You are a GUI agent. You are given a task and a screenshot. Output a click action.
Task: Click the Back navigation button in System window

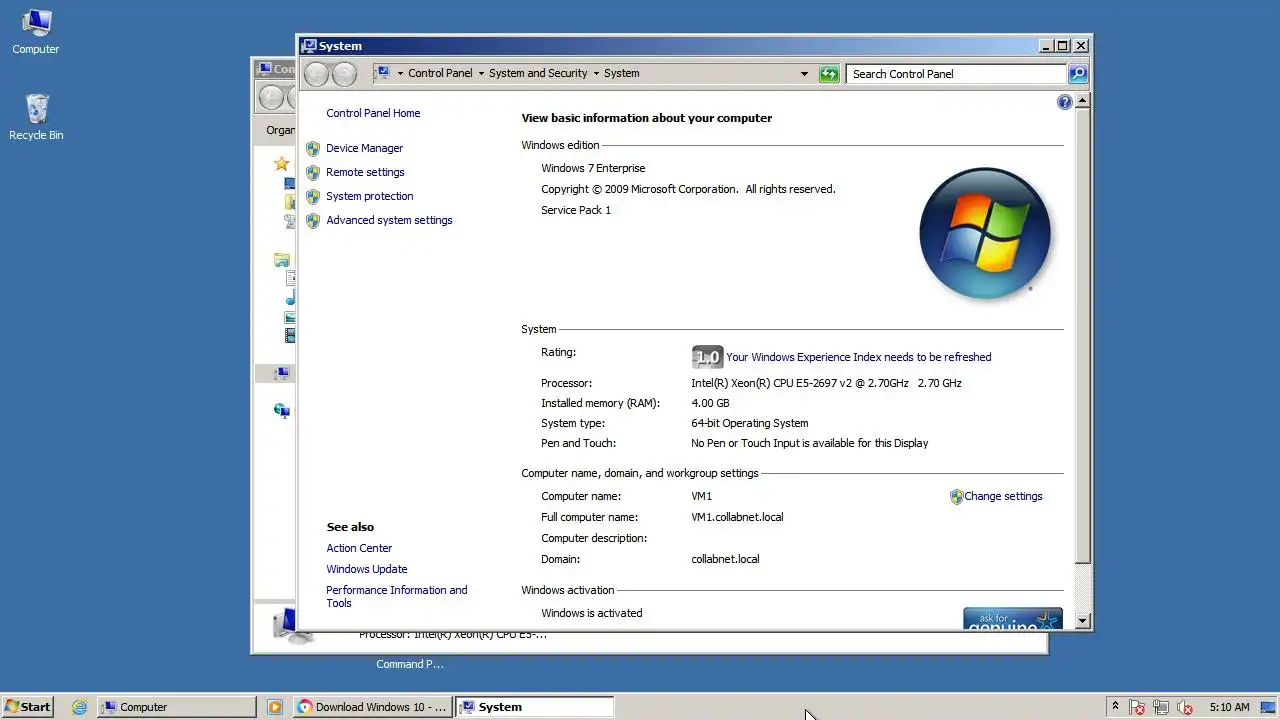316,73
